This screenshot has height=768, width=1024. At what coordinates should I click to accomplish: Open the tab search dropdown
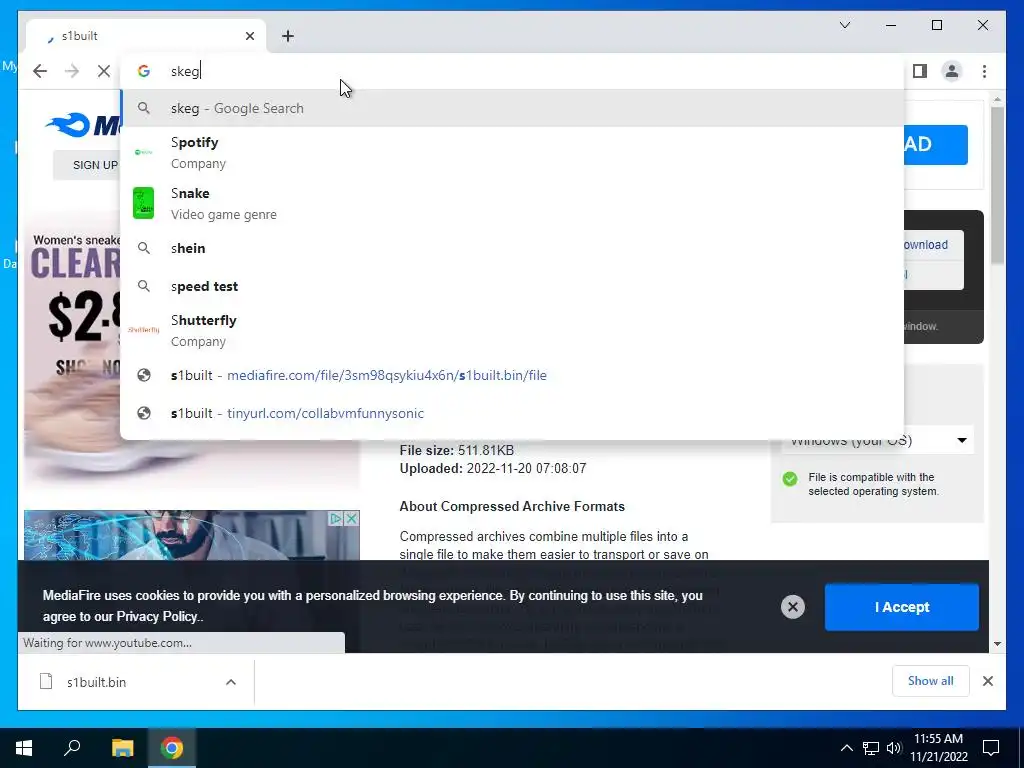coord(844,25)
